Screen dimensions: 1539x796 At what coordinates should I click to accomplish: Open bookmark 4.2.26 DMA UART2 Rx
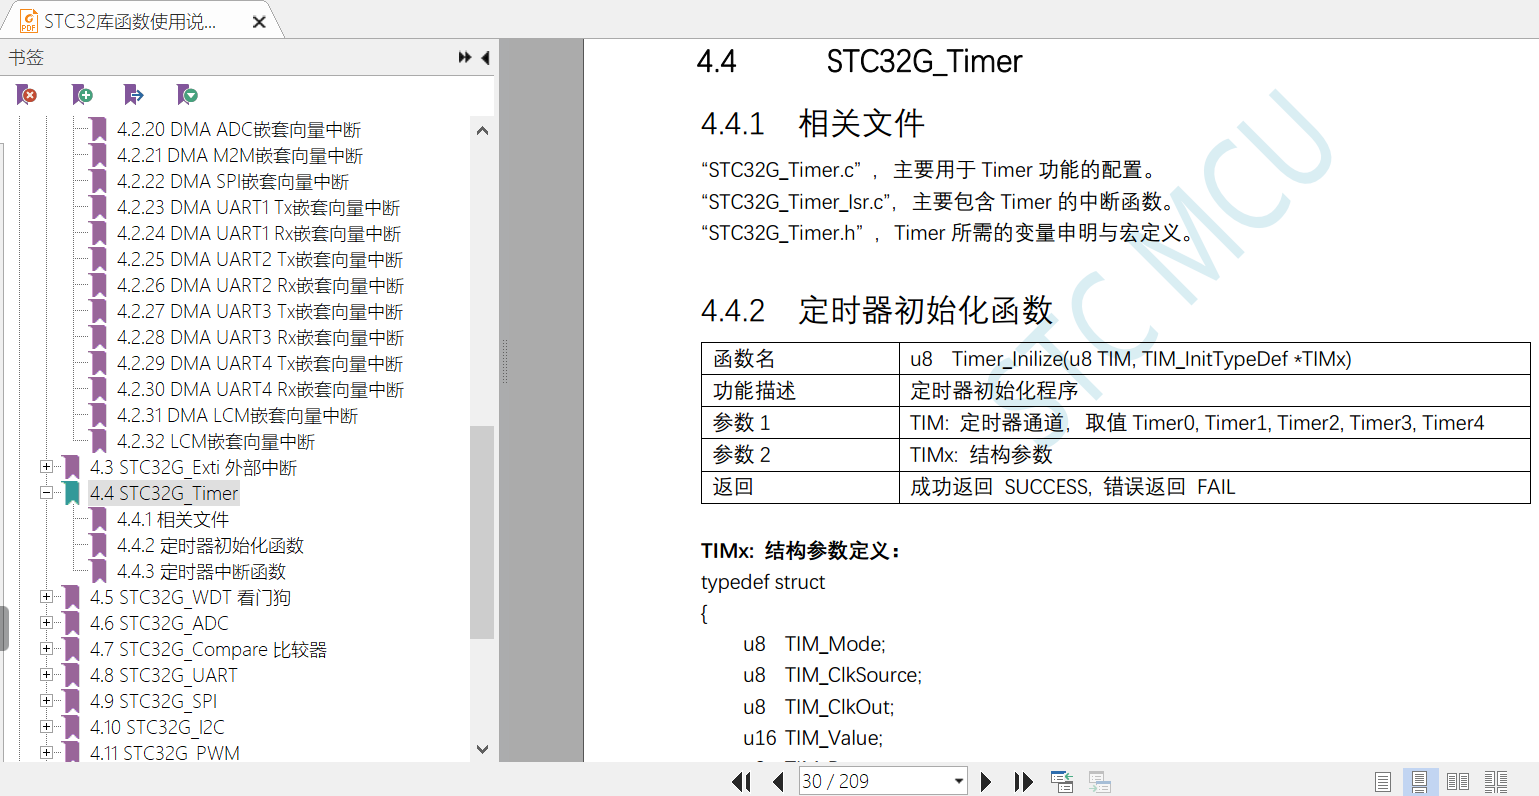coord(261,285)
